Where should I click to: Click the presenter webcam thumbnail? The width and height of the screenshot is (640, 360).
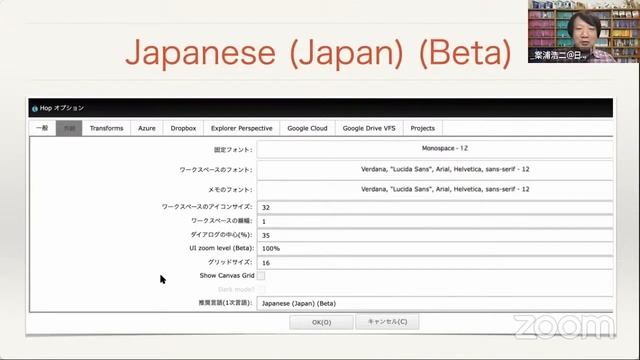584,31
